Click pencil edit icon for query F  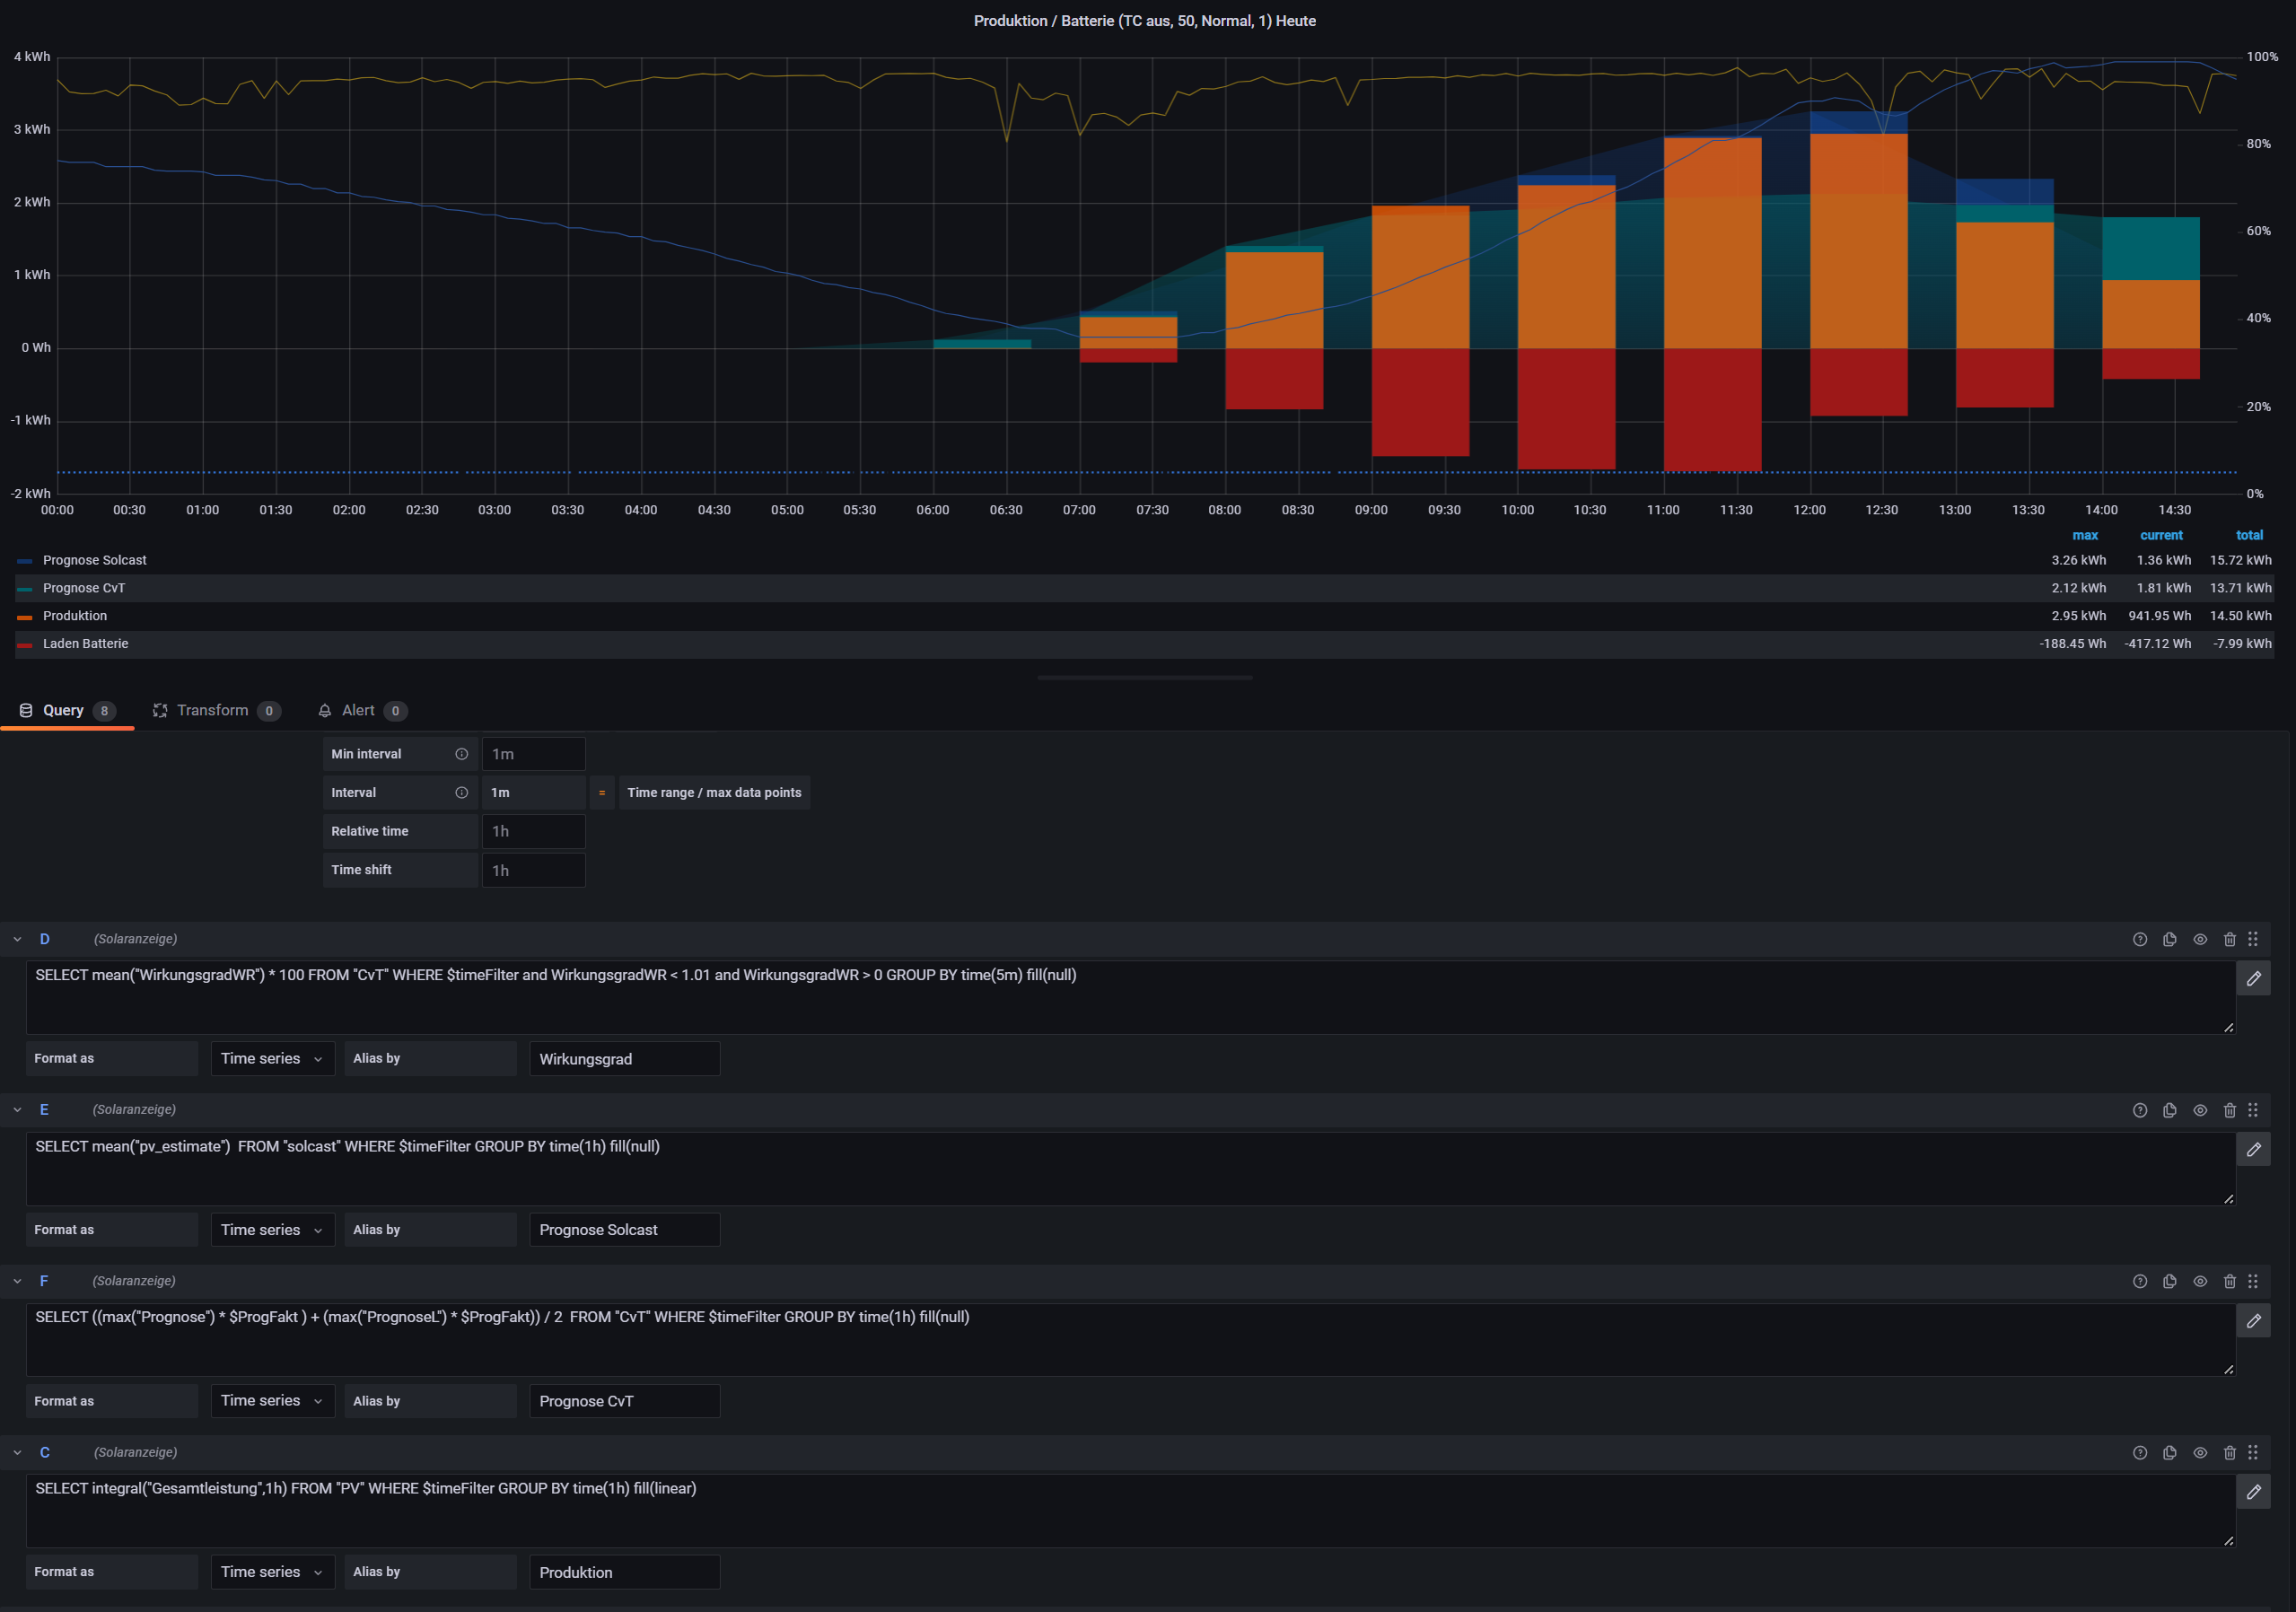[2253, 1320]
